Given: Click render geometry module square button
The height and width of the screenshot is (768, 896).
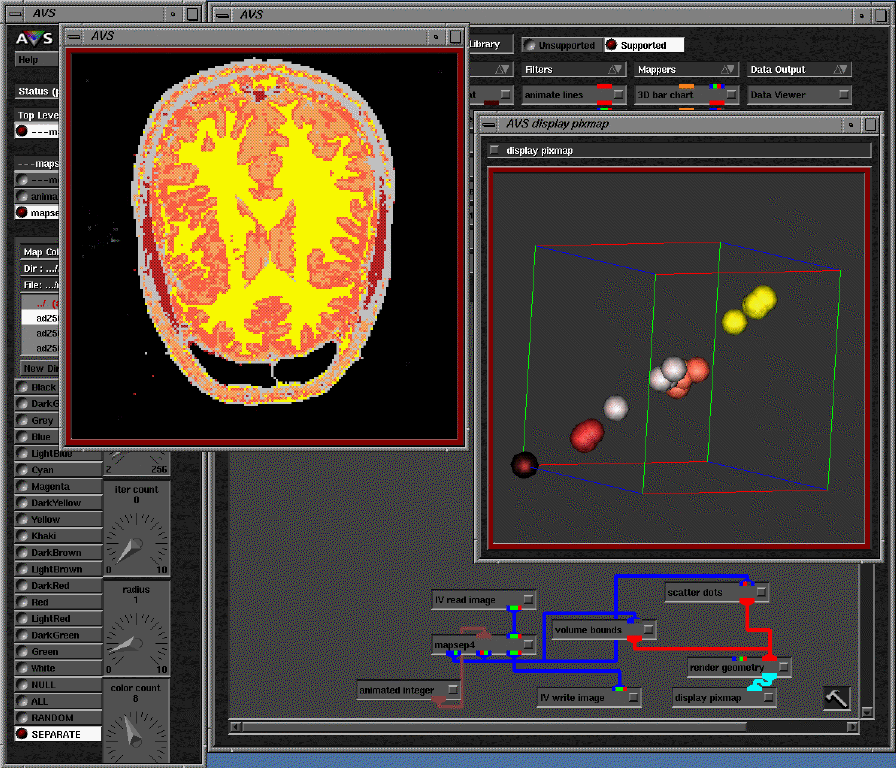Looking at the screenshot, I should coord(783,667).
